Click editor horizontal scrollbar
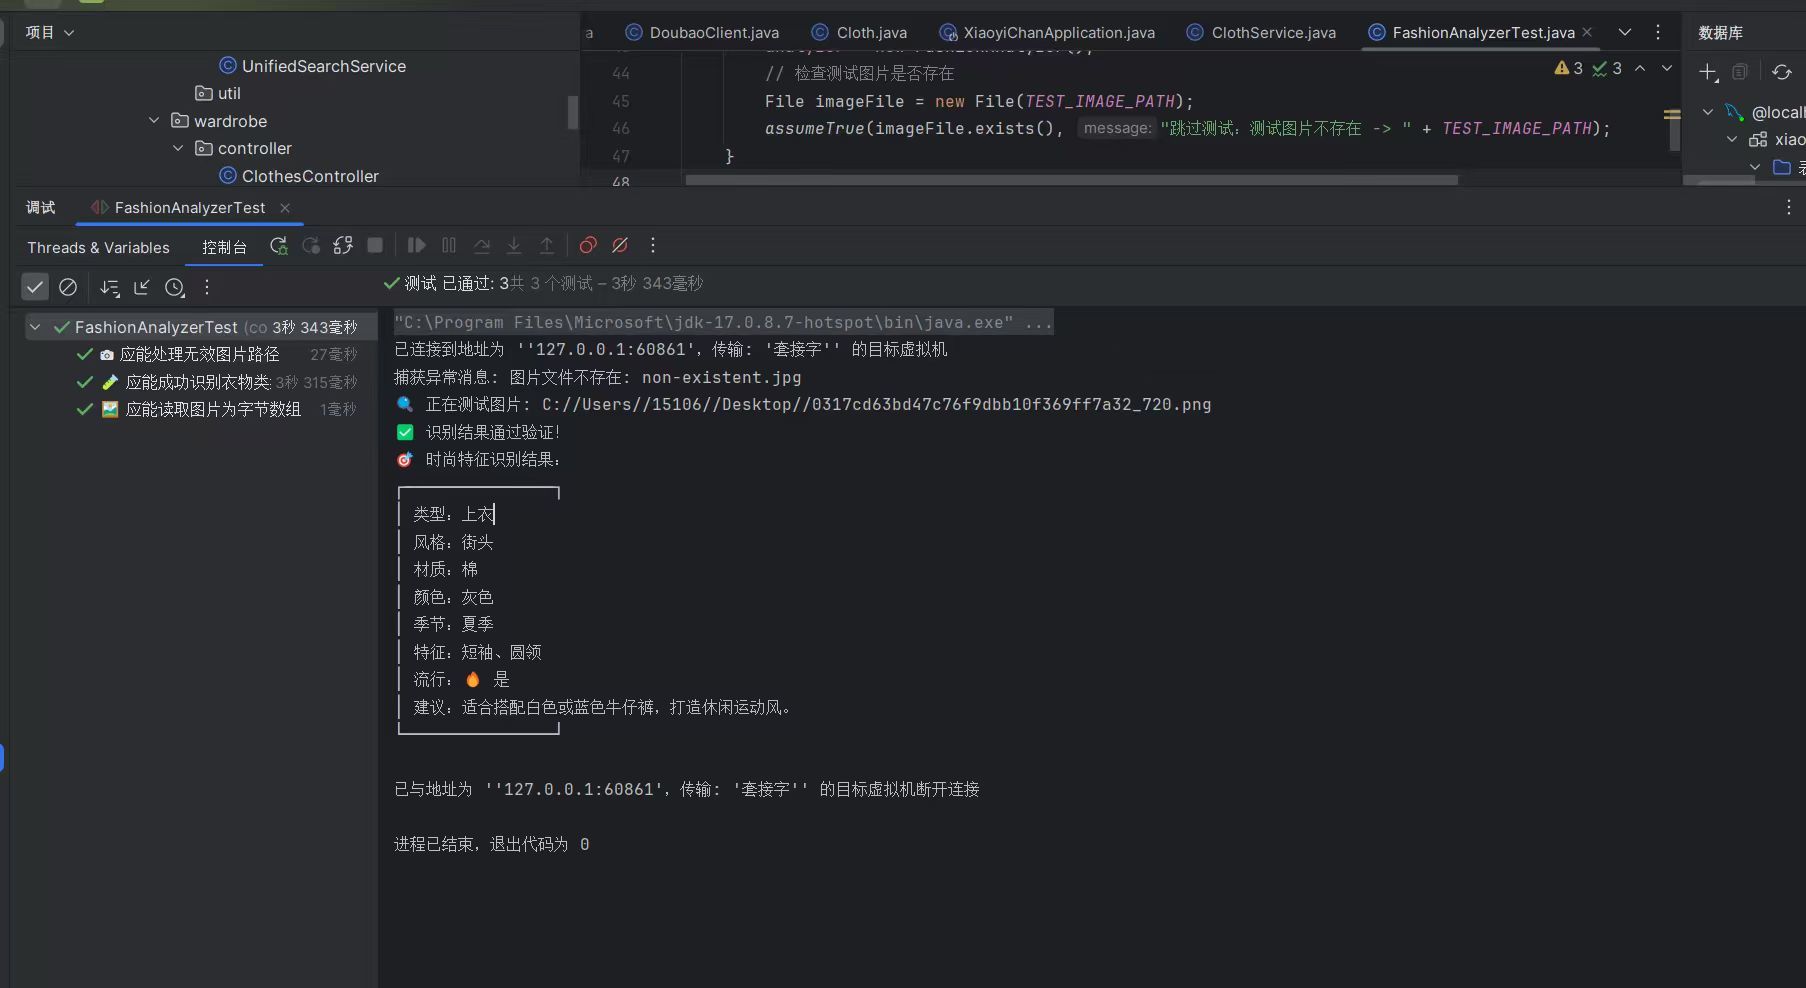The image size is (1806, 988). point(1071,180)
